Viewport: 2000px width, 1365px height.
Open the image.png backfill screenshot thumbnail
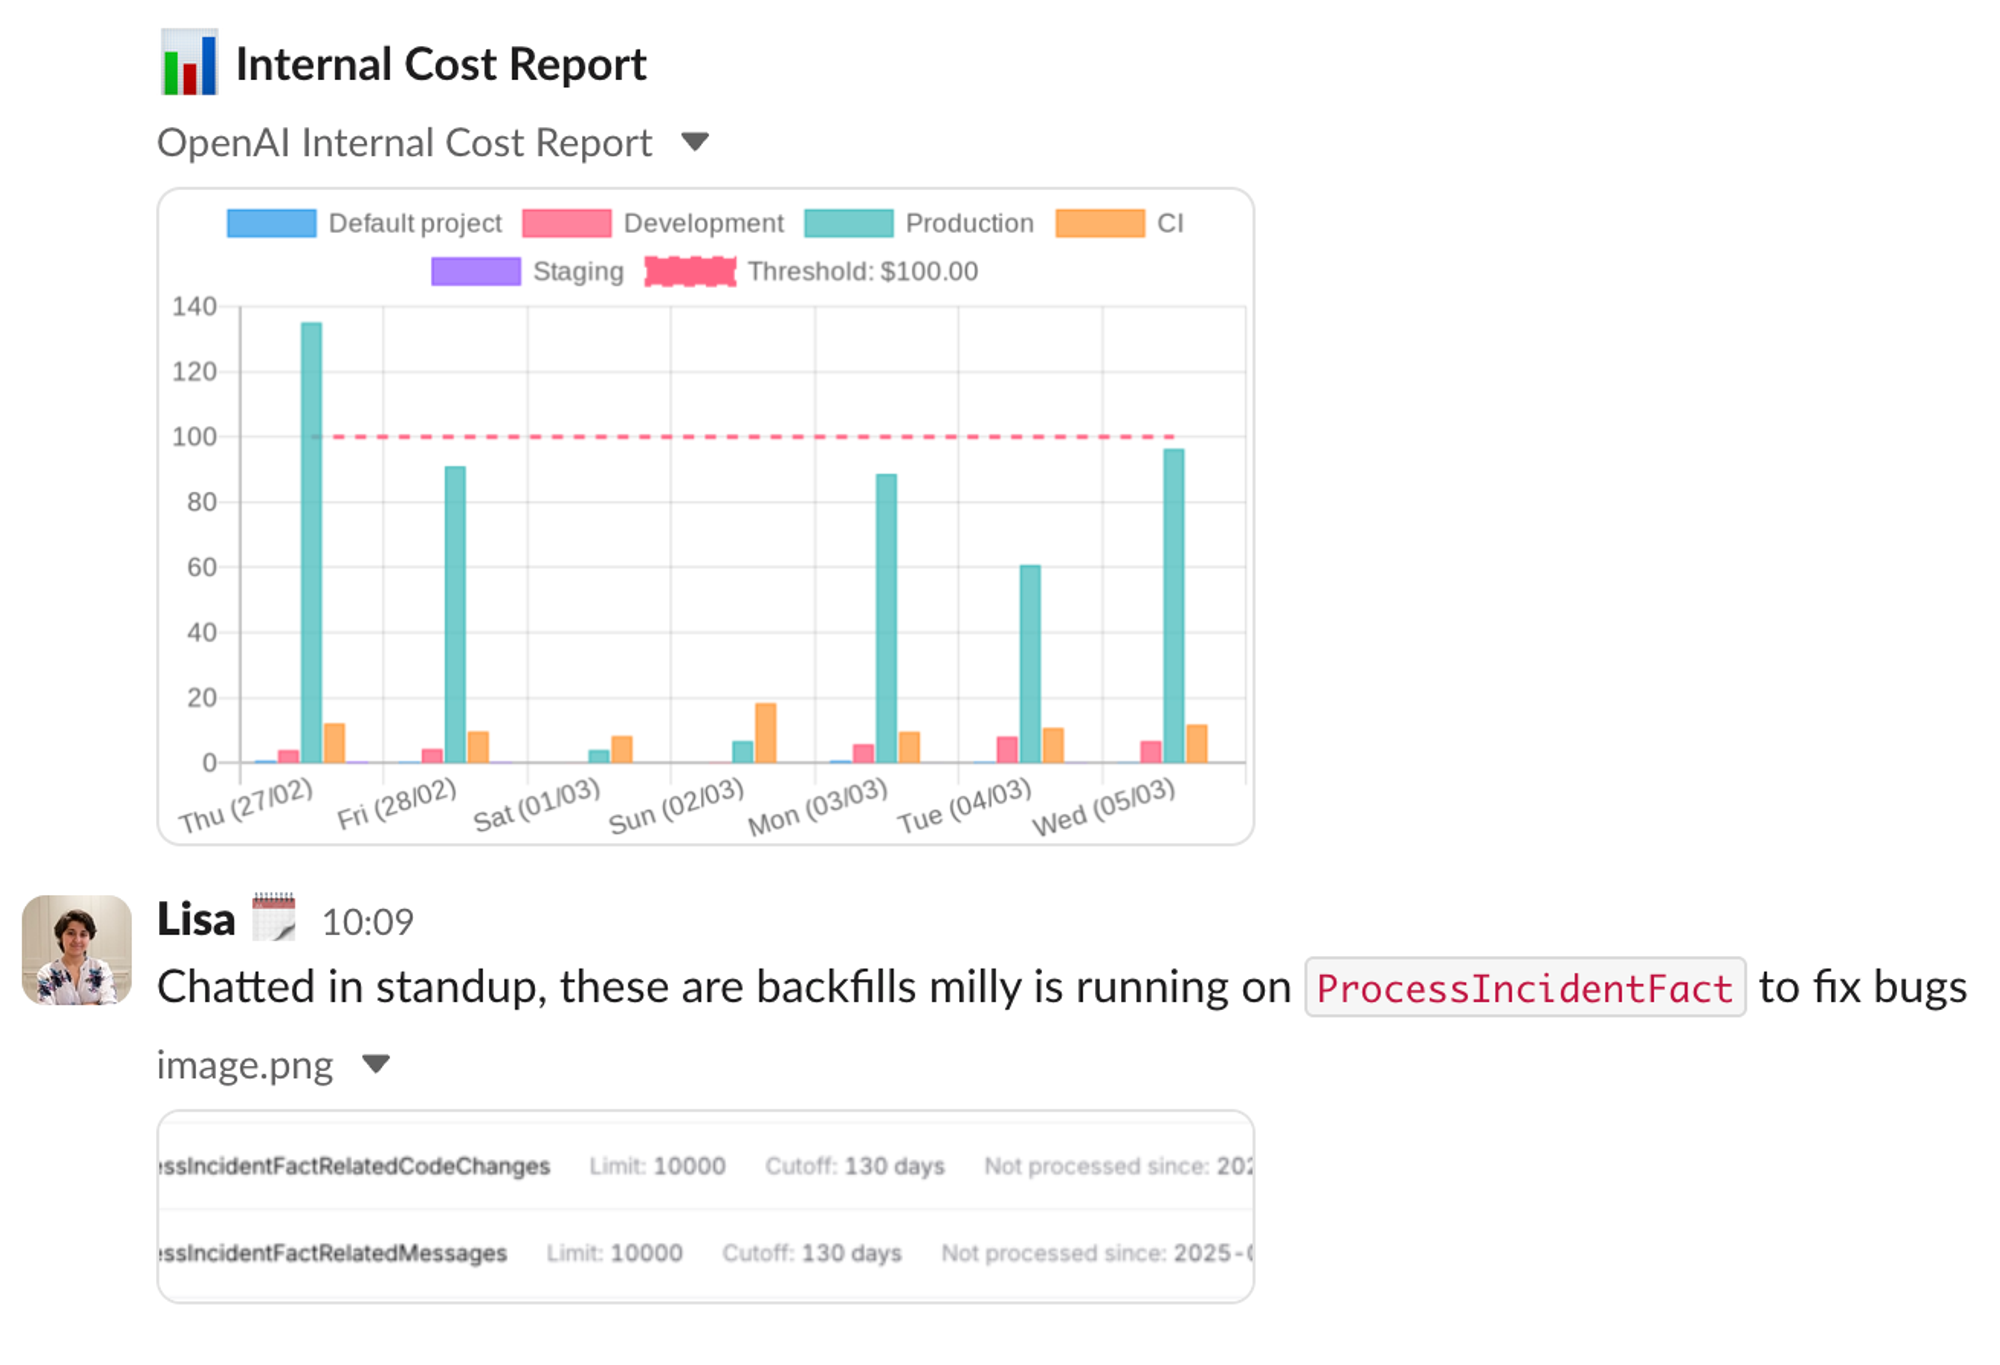(x=705, y=1206)
